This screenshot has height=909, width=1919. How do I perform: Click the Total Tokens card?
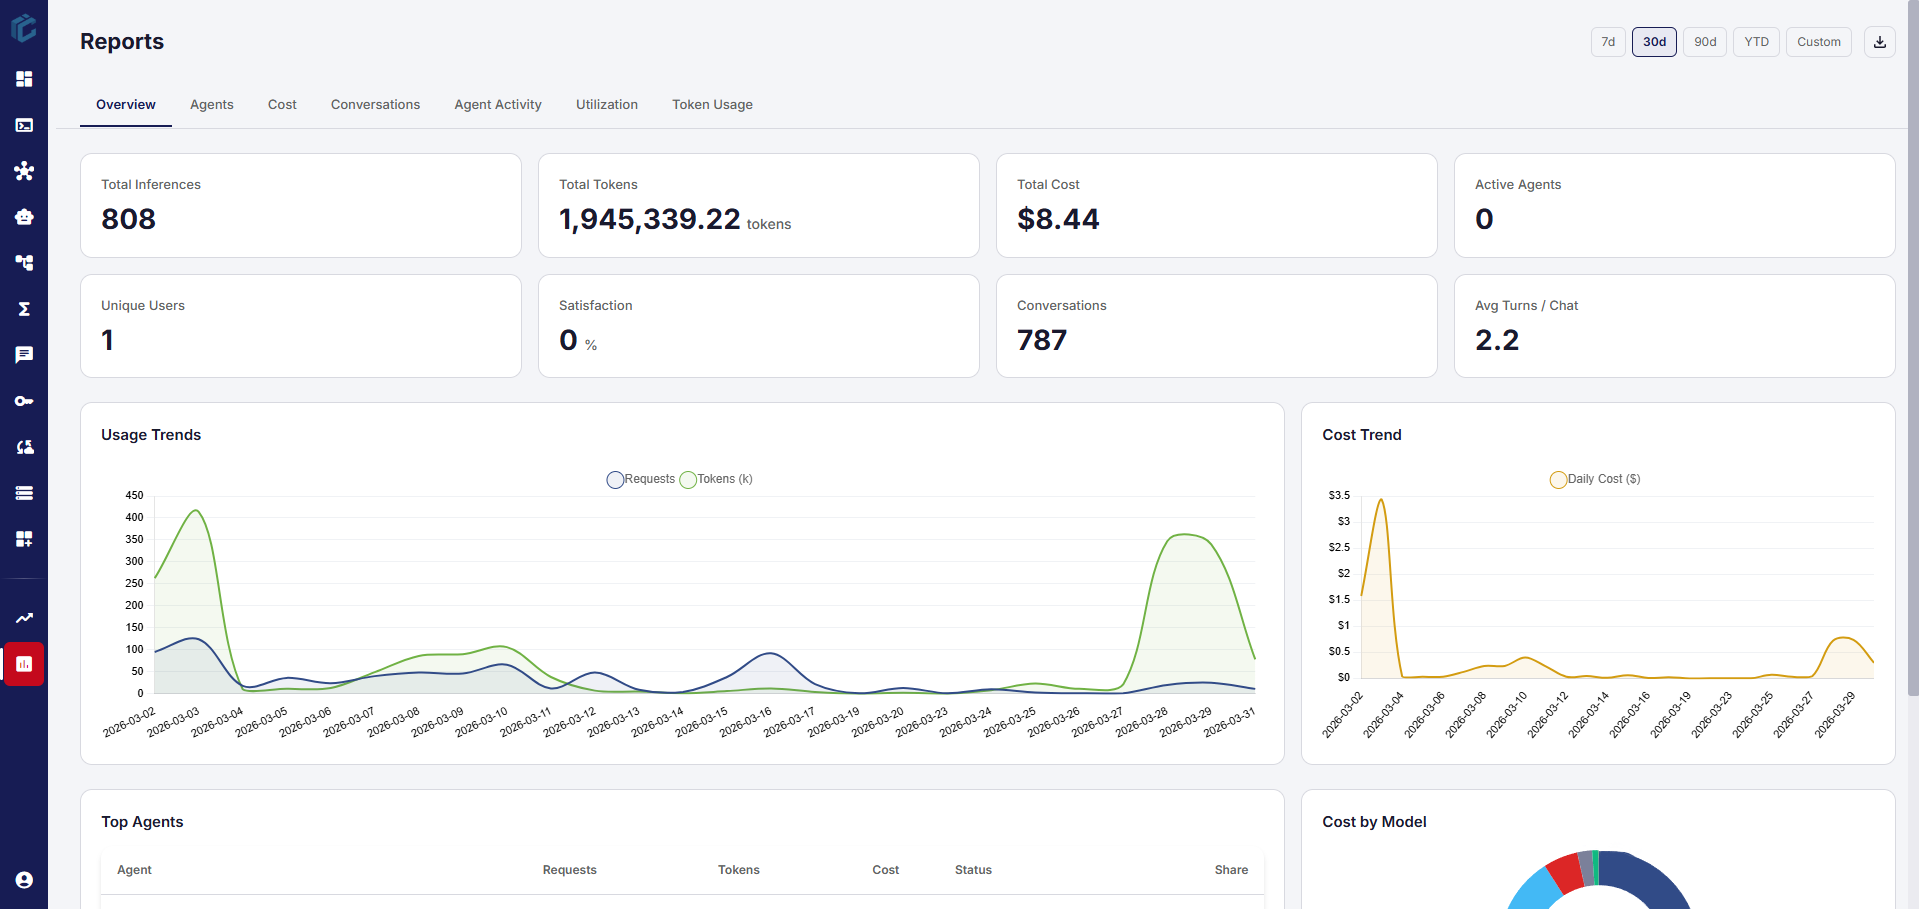coord(759,205)
